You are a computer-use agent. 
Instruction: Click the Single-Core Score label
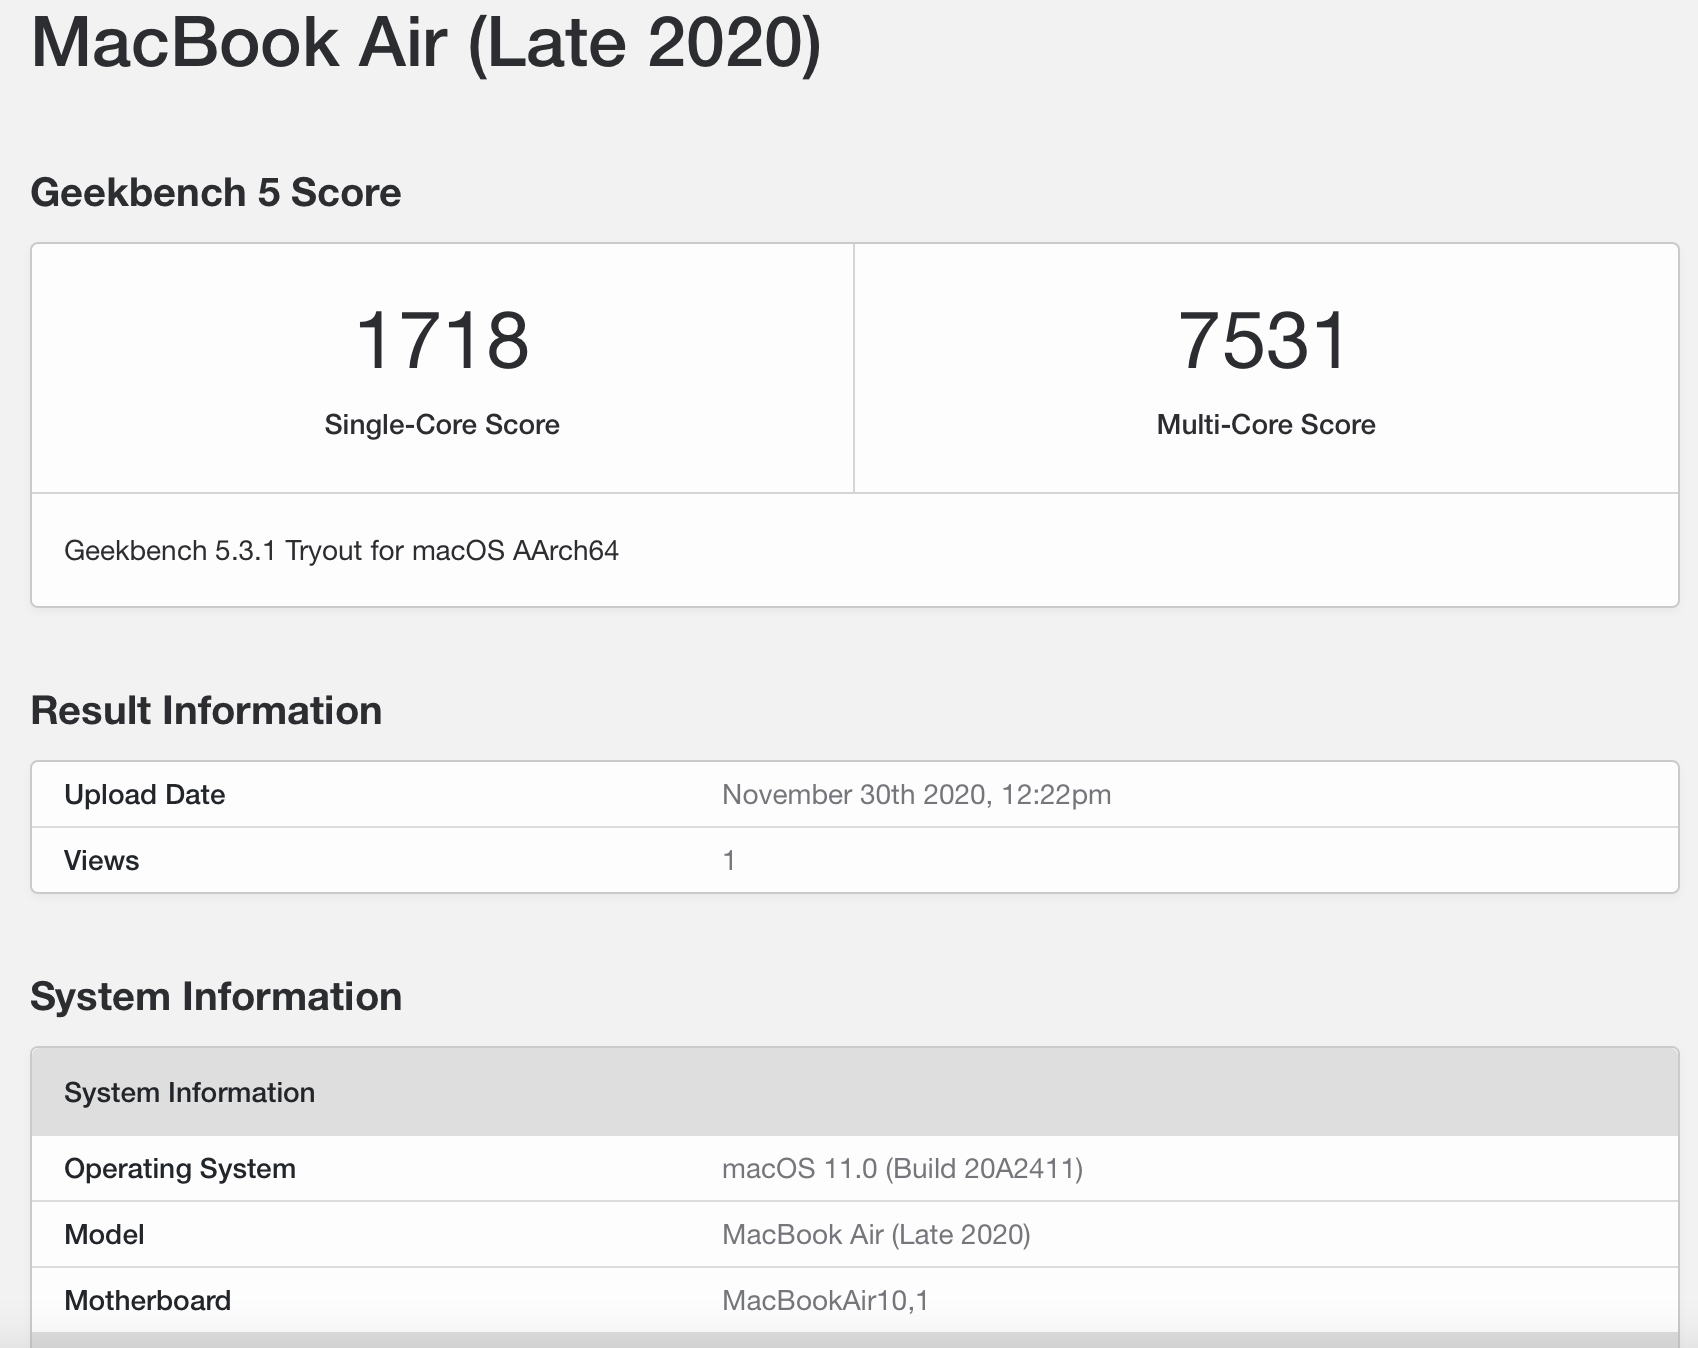442,424
